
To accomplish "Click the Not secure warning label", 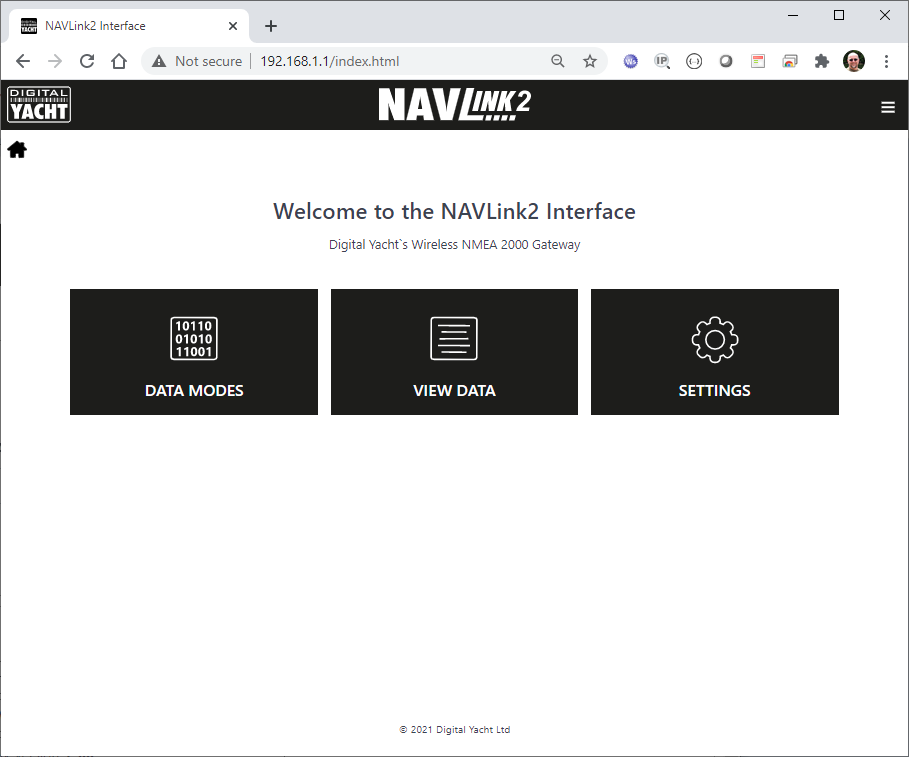I will (205, 61).
